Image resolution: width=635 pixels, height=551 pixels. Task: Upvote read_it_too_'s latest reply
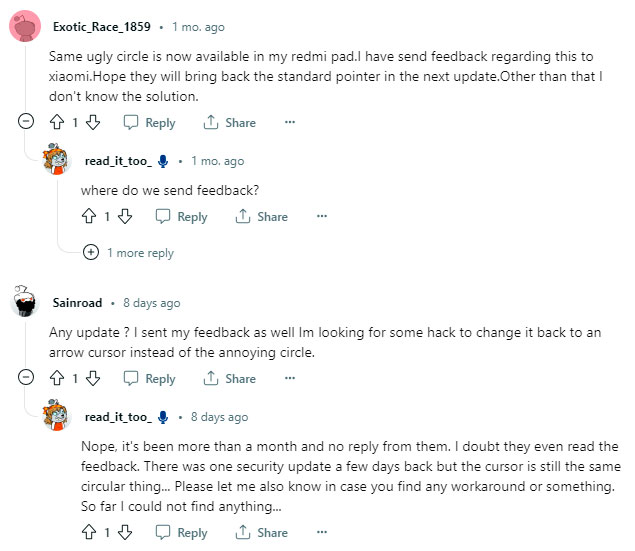tap(90, 532)
